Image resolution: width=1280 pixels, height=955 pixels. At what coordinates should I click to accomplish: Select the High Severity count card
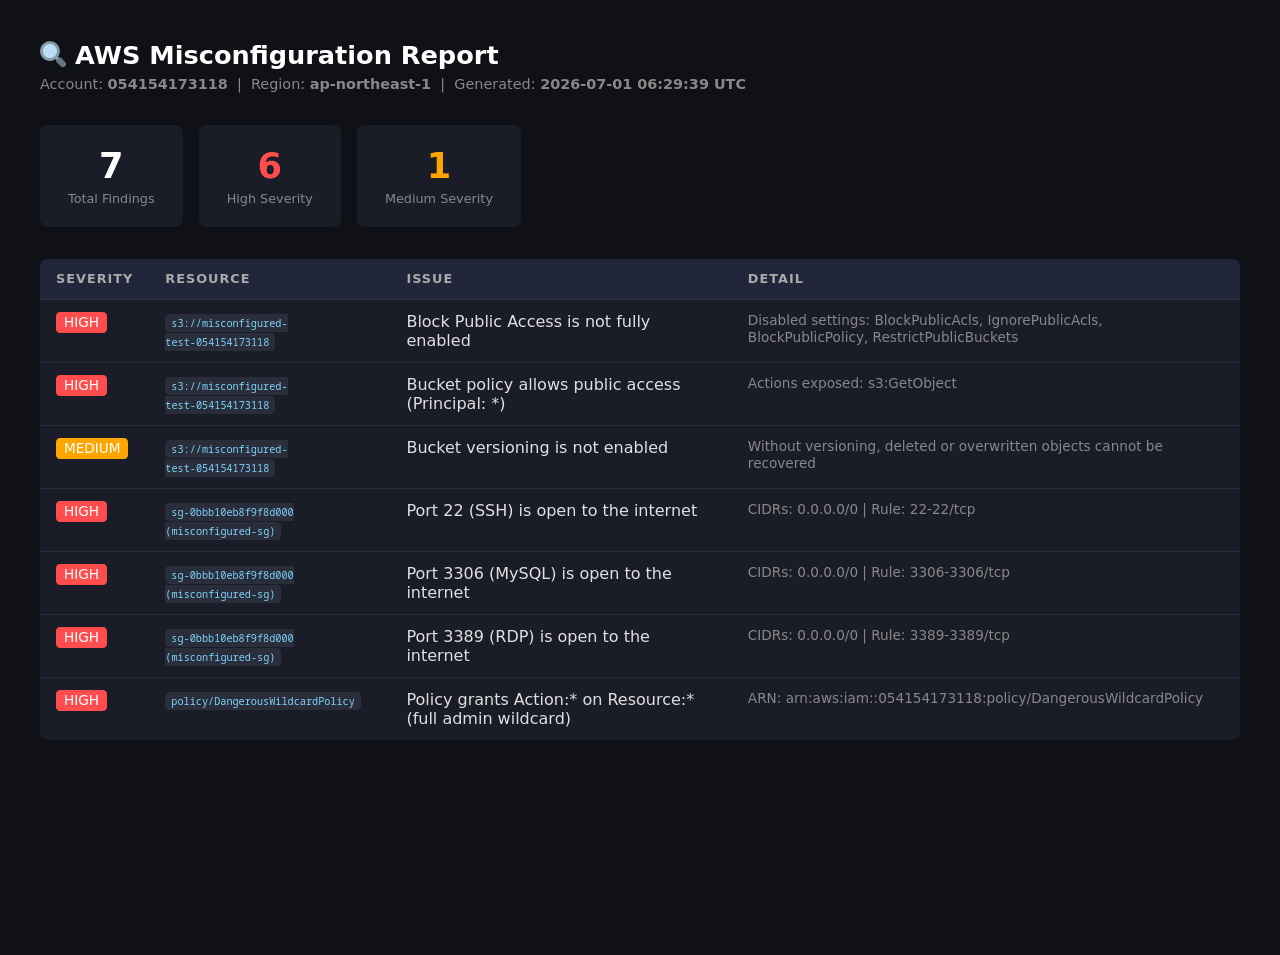pos(270,176)
